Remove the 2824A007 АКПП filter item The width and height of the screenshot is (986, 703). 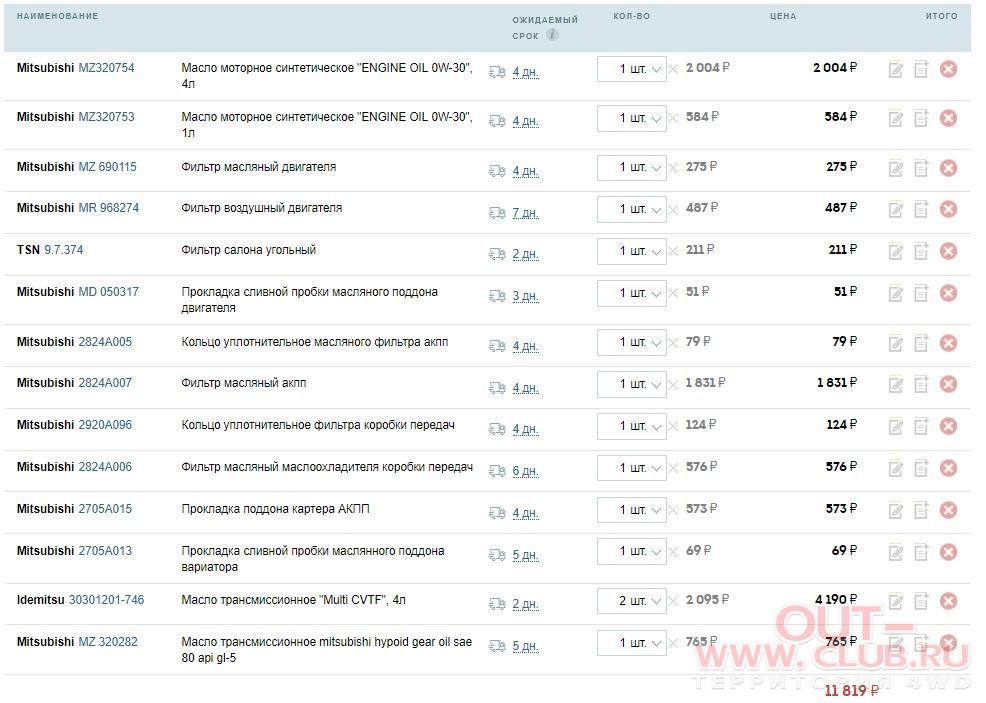948,384
